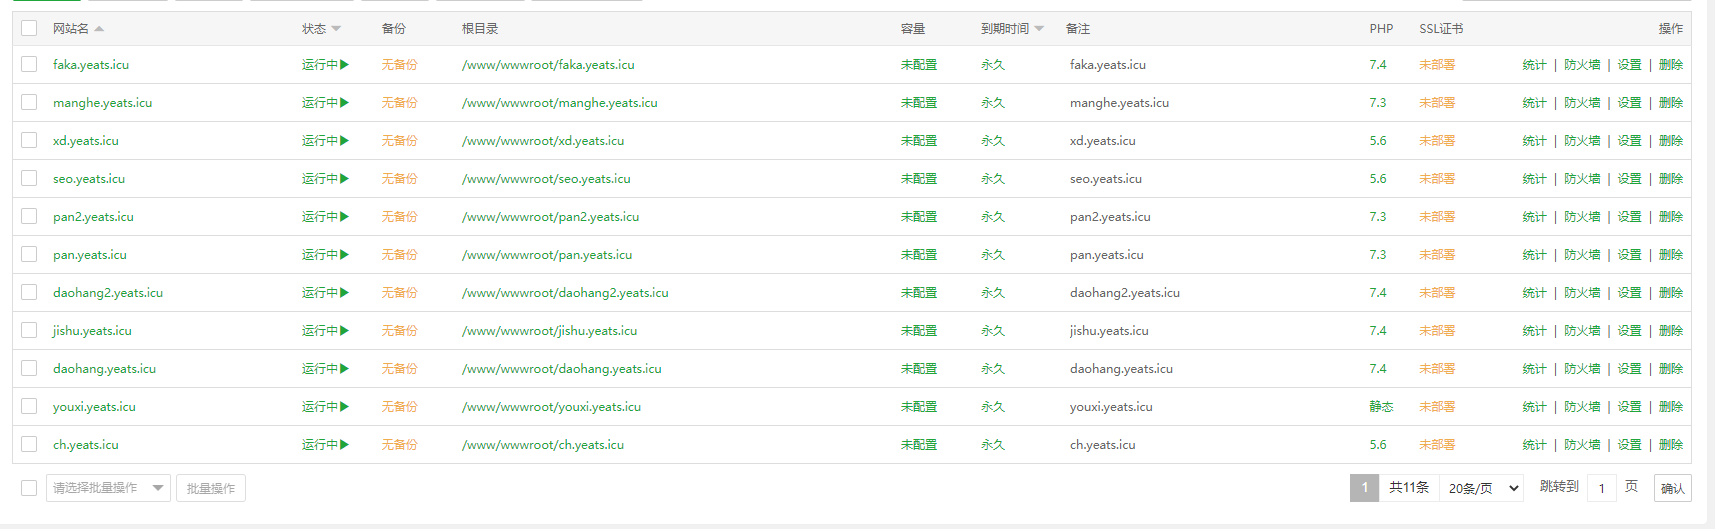Click 未部署 SSL for faka.yeats.icu

[x=1437, y=65]
